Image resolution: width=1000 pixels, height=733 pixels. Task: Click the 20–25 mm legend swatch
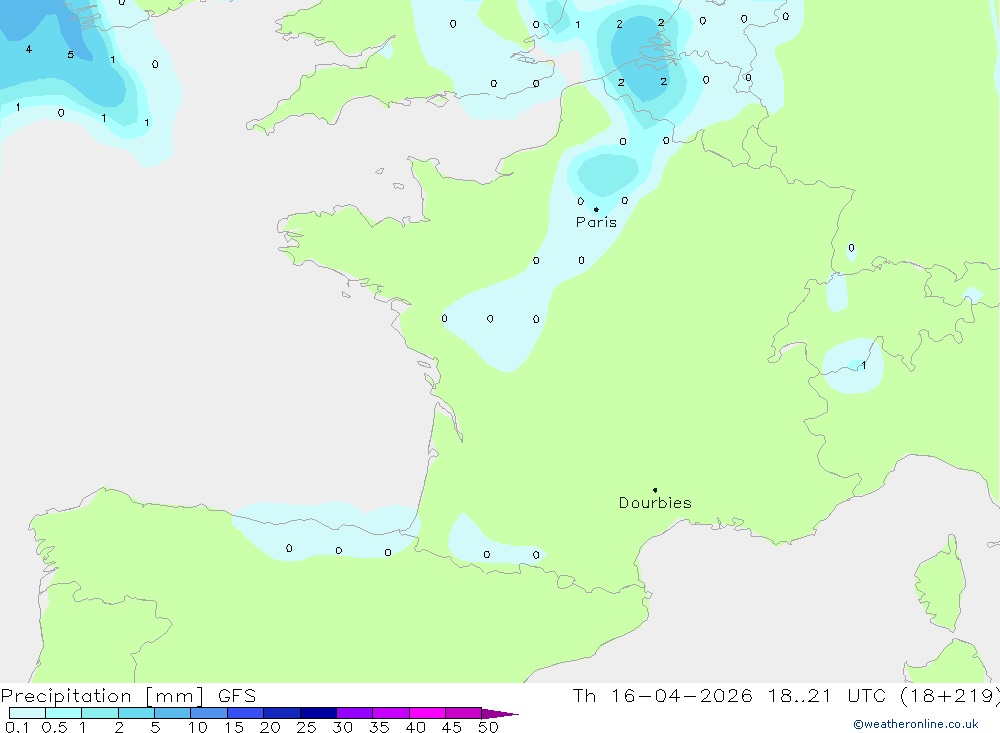281,713
